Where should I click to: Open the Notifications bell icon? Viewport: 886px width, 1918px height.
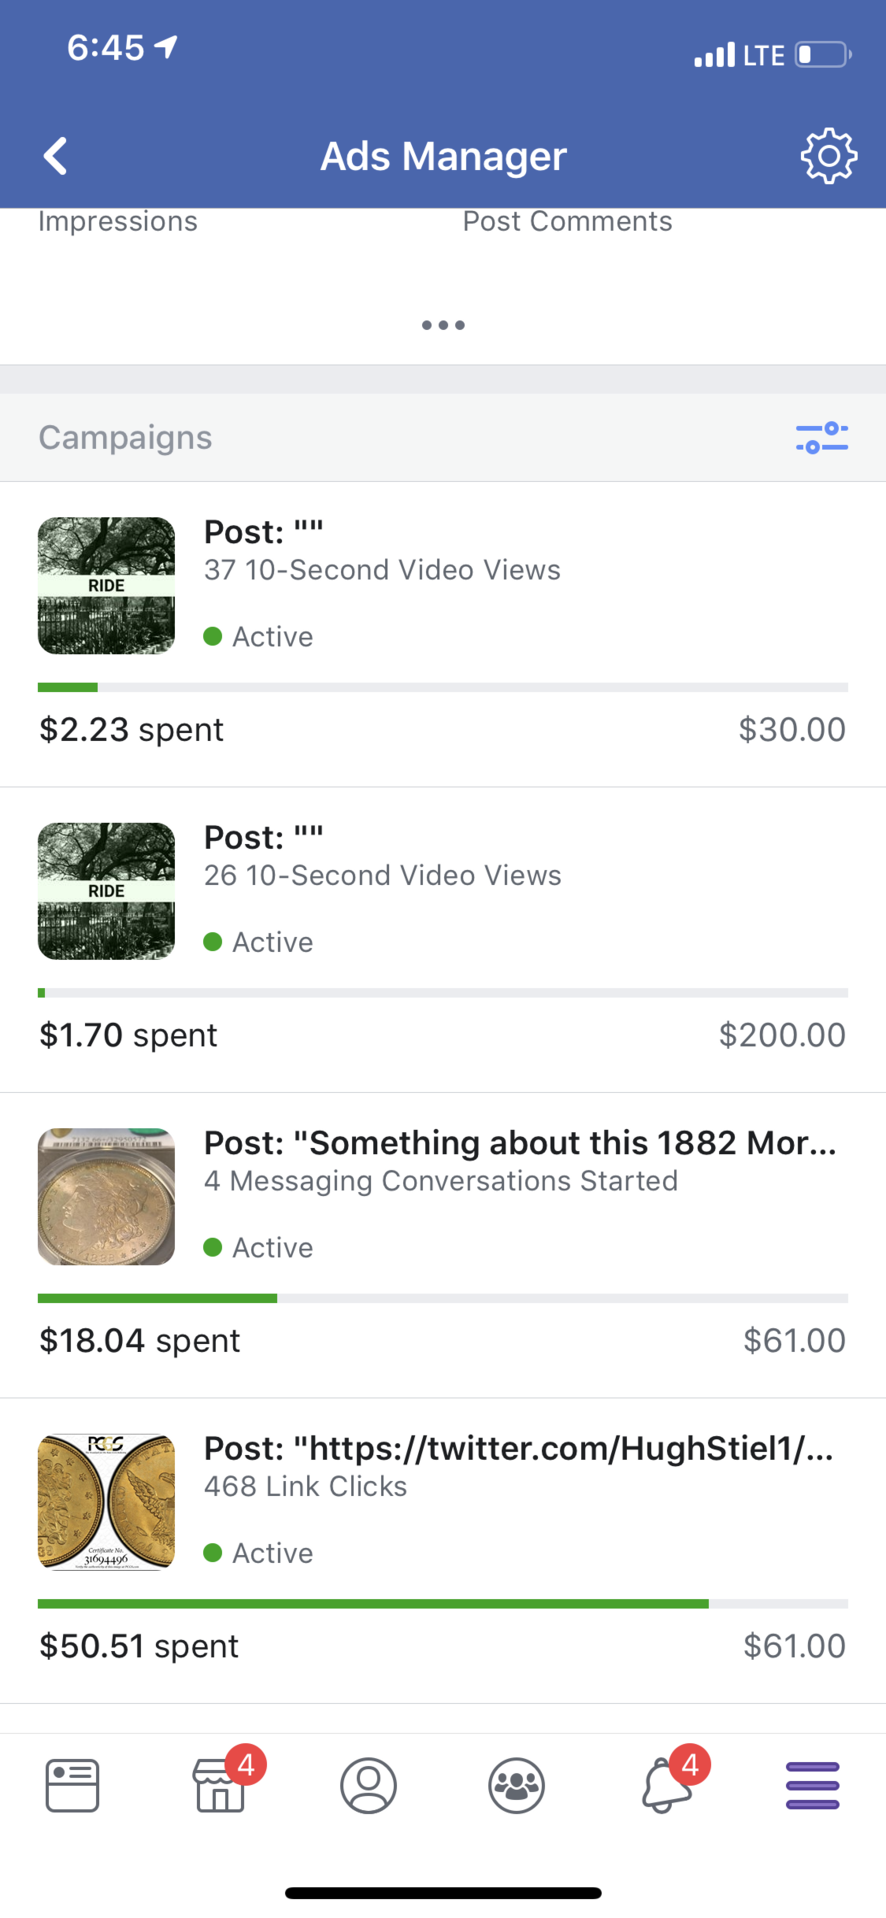(x=666, y=1785)
